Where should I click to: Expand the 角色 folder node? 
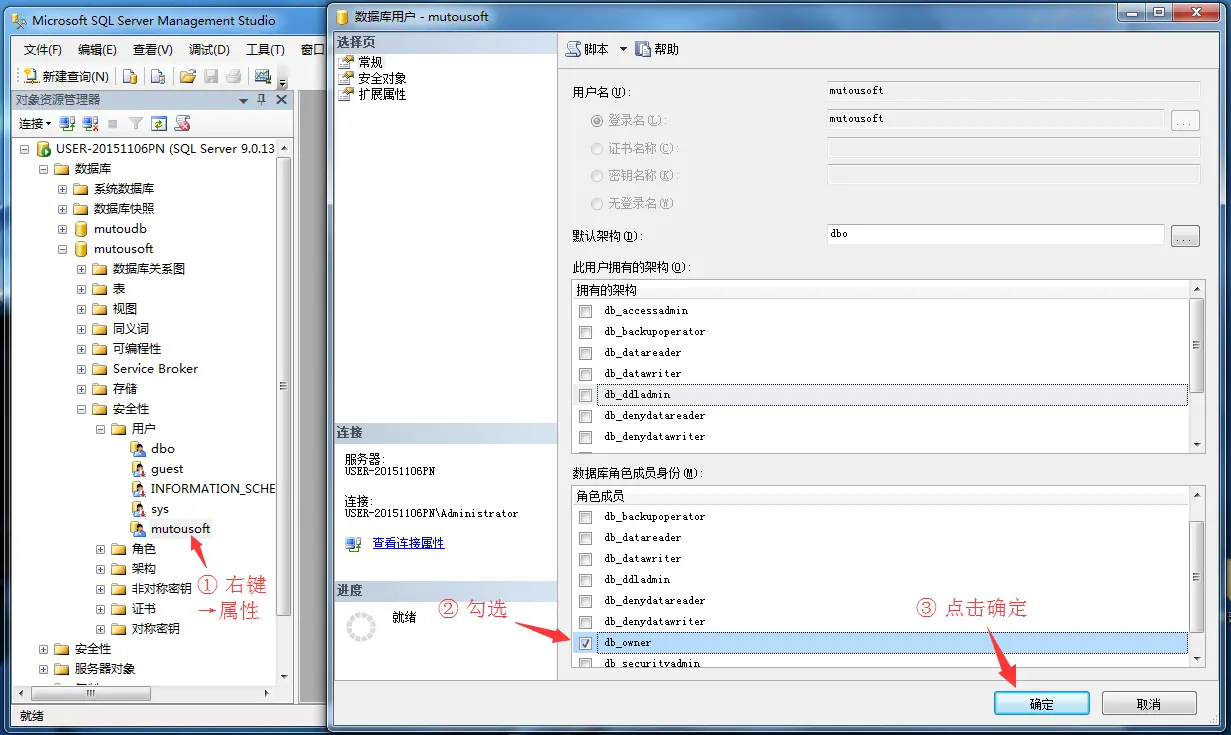100,548
